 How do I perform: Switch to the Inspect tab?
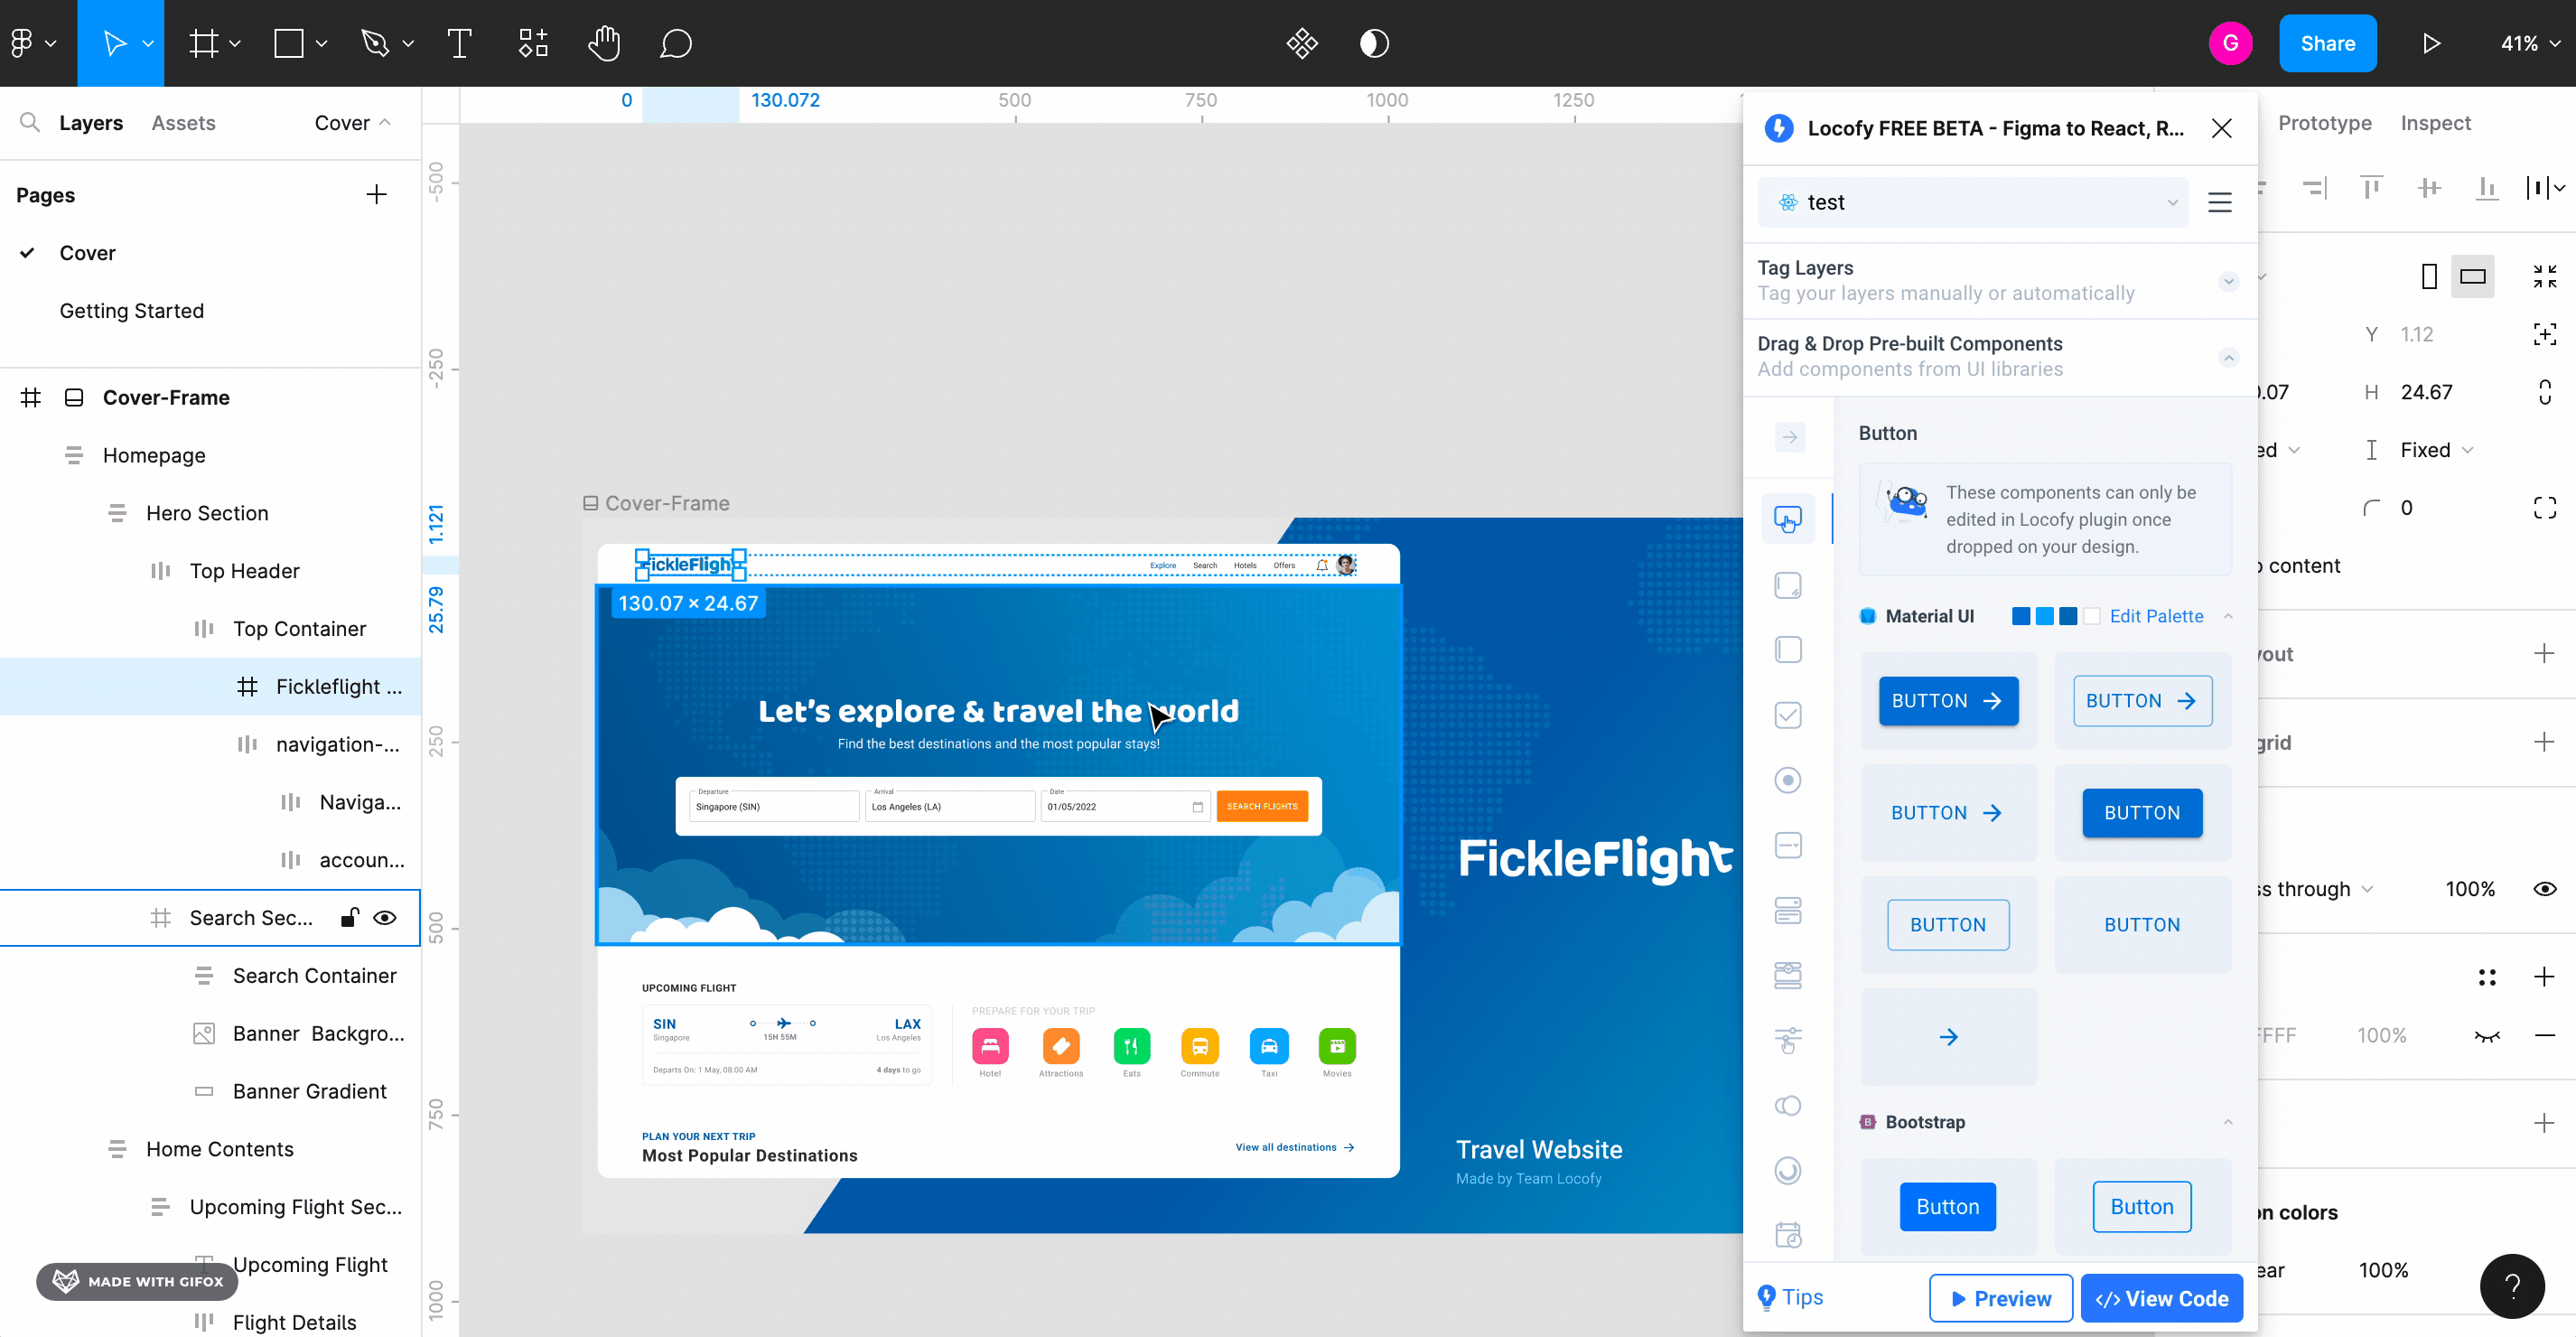pos(2435,122)
